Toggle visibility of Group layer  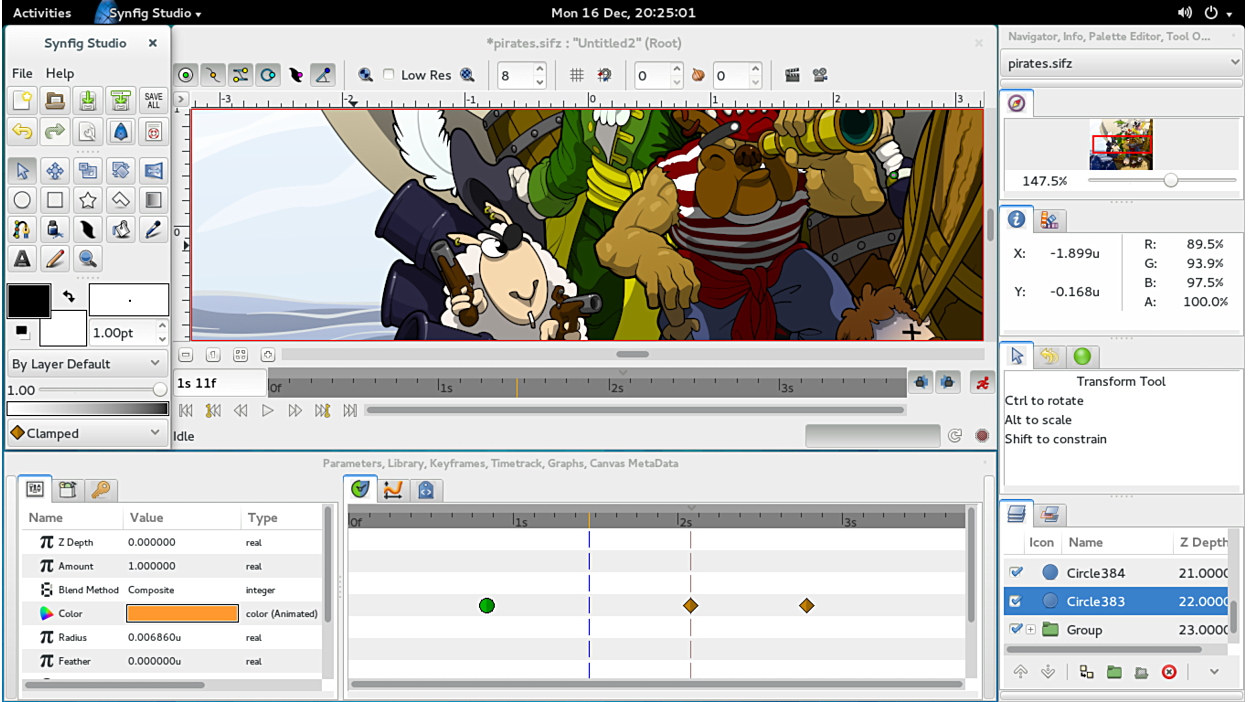click(1016, 630)
